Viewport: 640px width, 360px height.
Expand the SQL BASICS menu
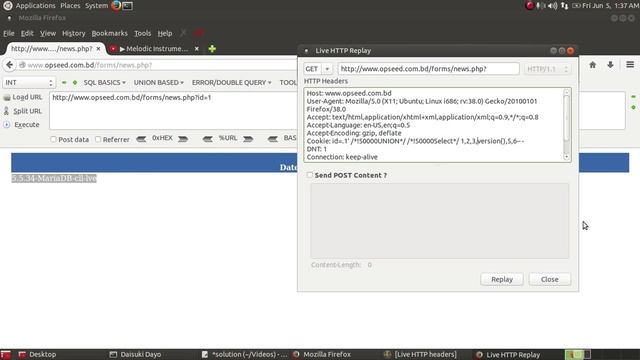tap(104, 82)
